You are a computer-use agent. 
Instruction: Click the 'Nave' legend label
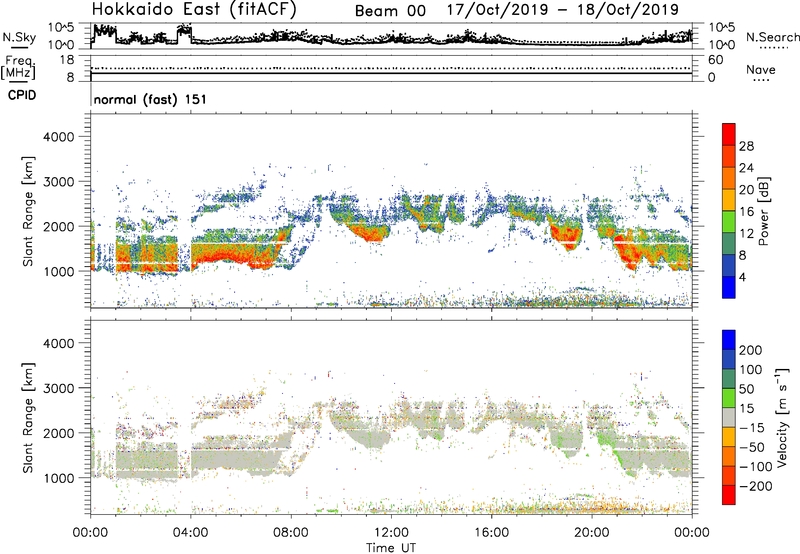coord(760,69)
